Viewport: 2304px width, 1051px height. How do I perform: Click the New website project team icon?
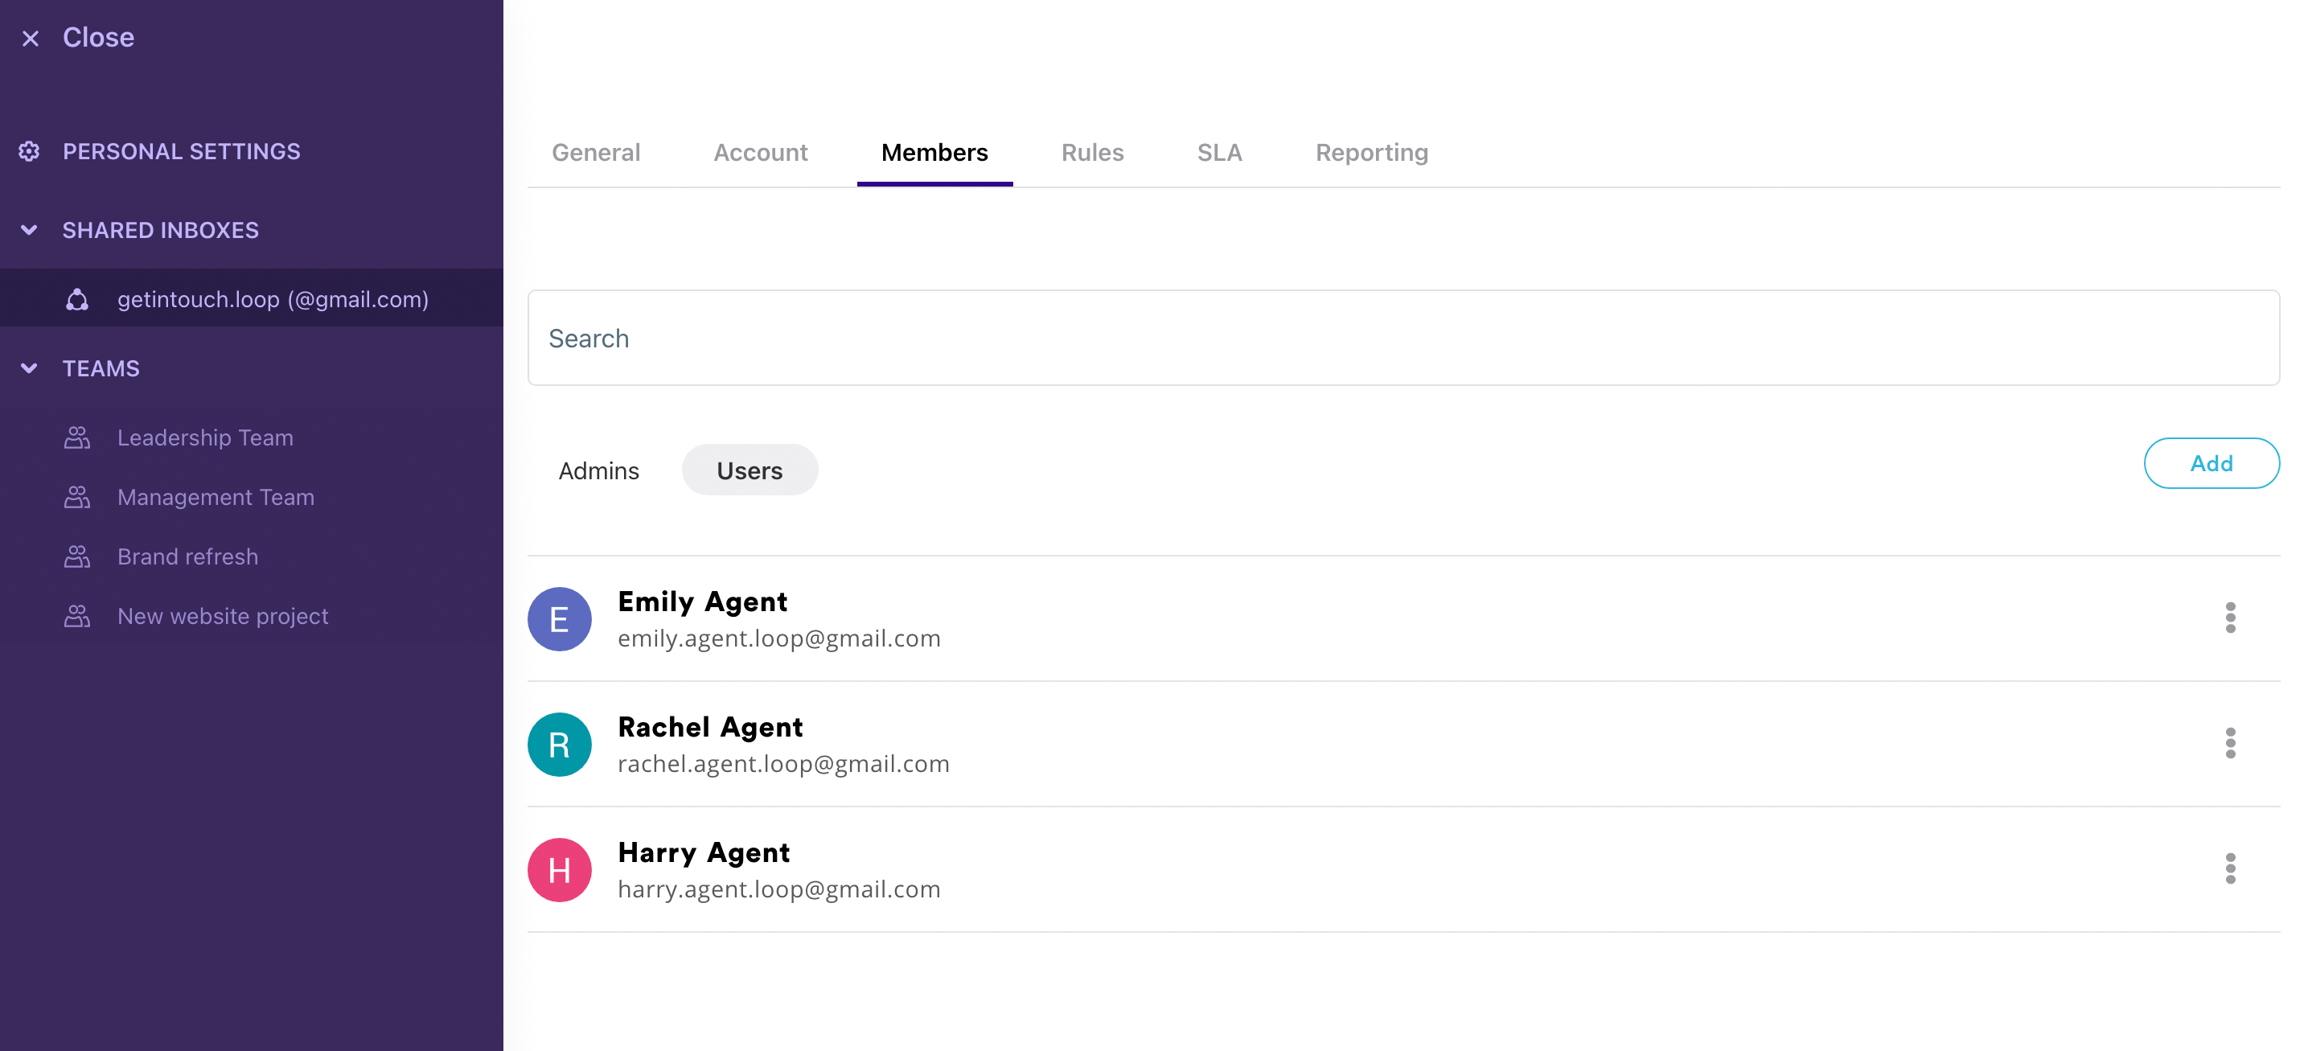(77, 616)
